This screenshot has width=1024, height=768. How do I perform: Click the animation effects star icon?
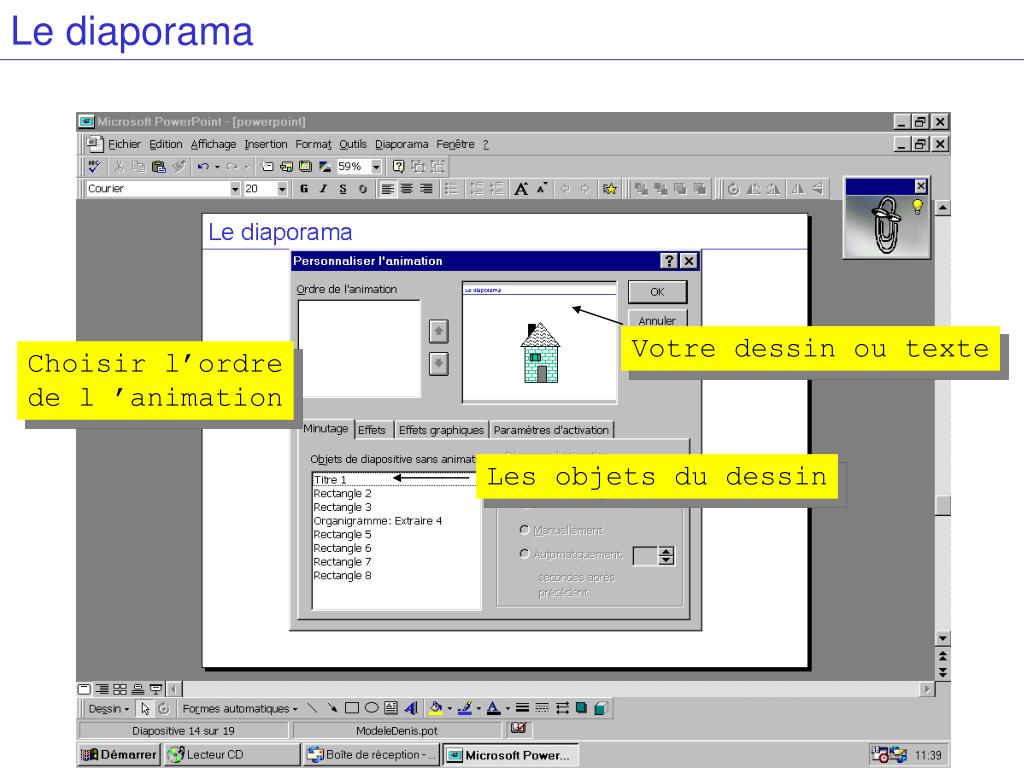(x=609, y=189)
